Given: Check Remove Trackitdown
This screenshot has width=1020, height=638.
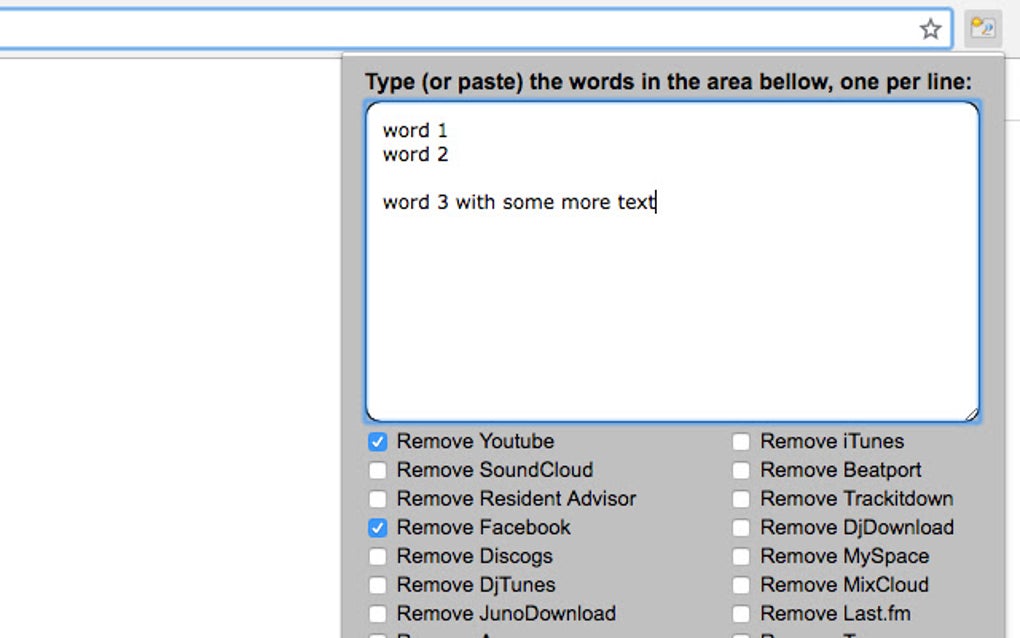Looking at the screenshot, I should coord(741,499).
